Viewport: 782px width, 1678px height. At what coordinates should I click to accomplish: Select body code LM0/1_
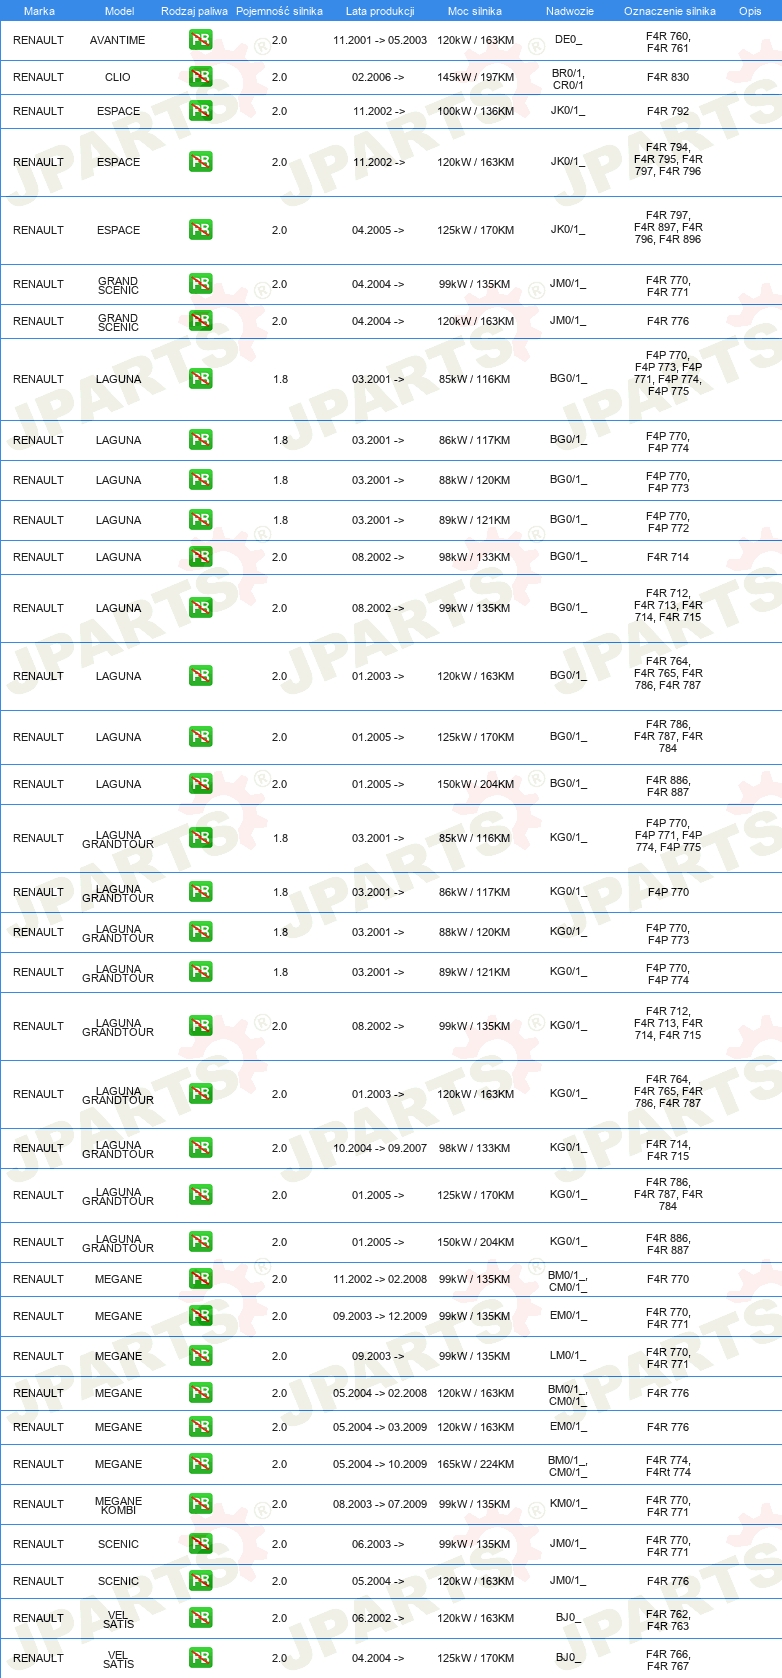pyautogui.click(x=568, y=1356)
